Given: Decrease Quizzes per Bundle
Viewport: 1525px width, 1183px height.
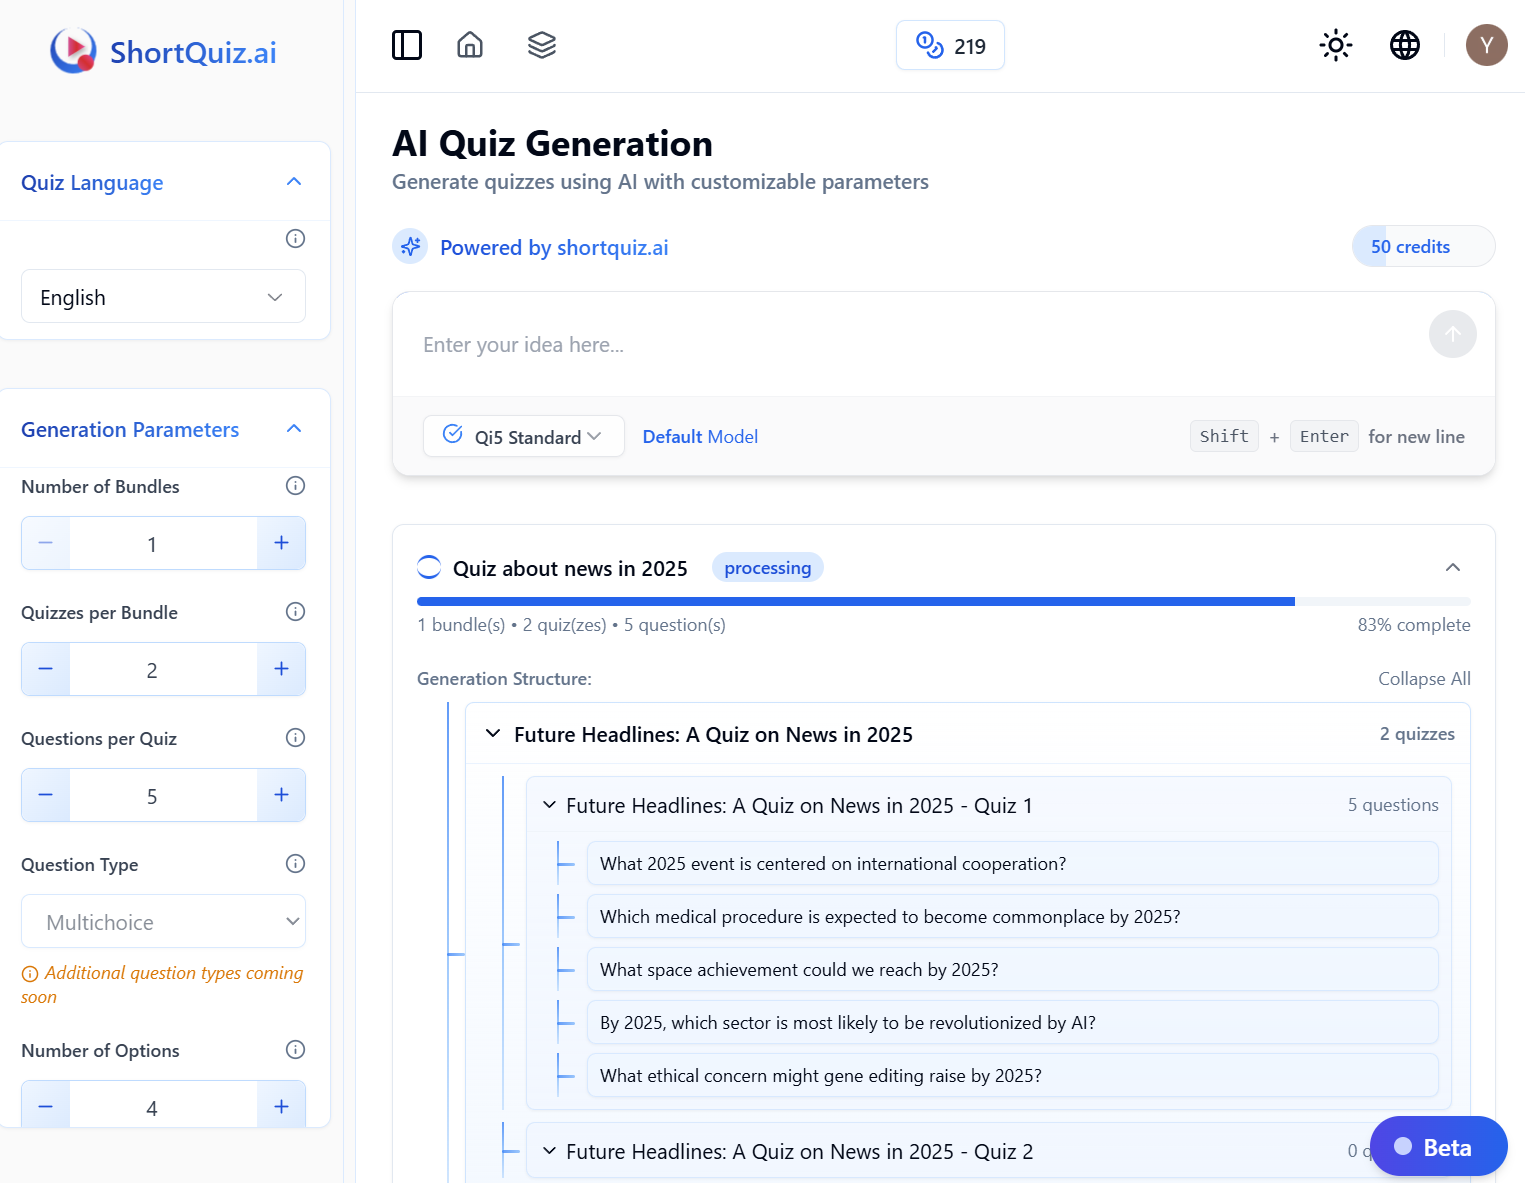Looking at the screenshot, I should coord(46,669).
